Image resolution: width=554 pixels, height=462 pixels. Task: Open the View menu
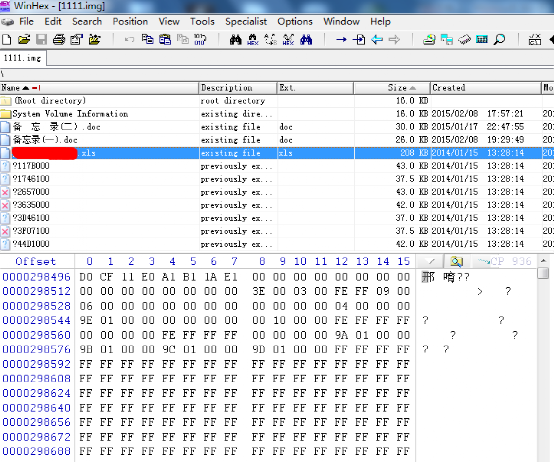click(169, 22)
